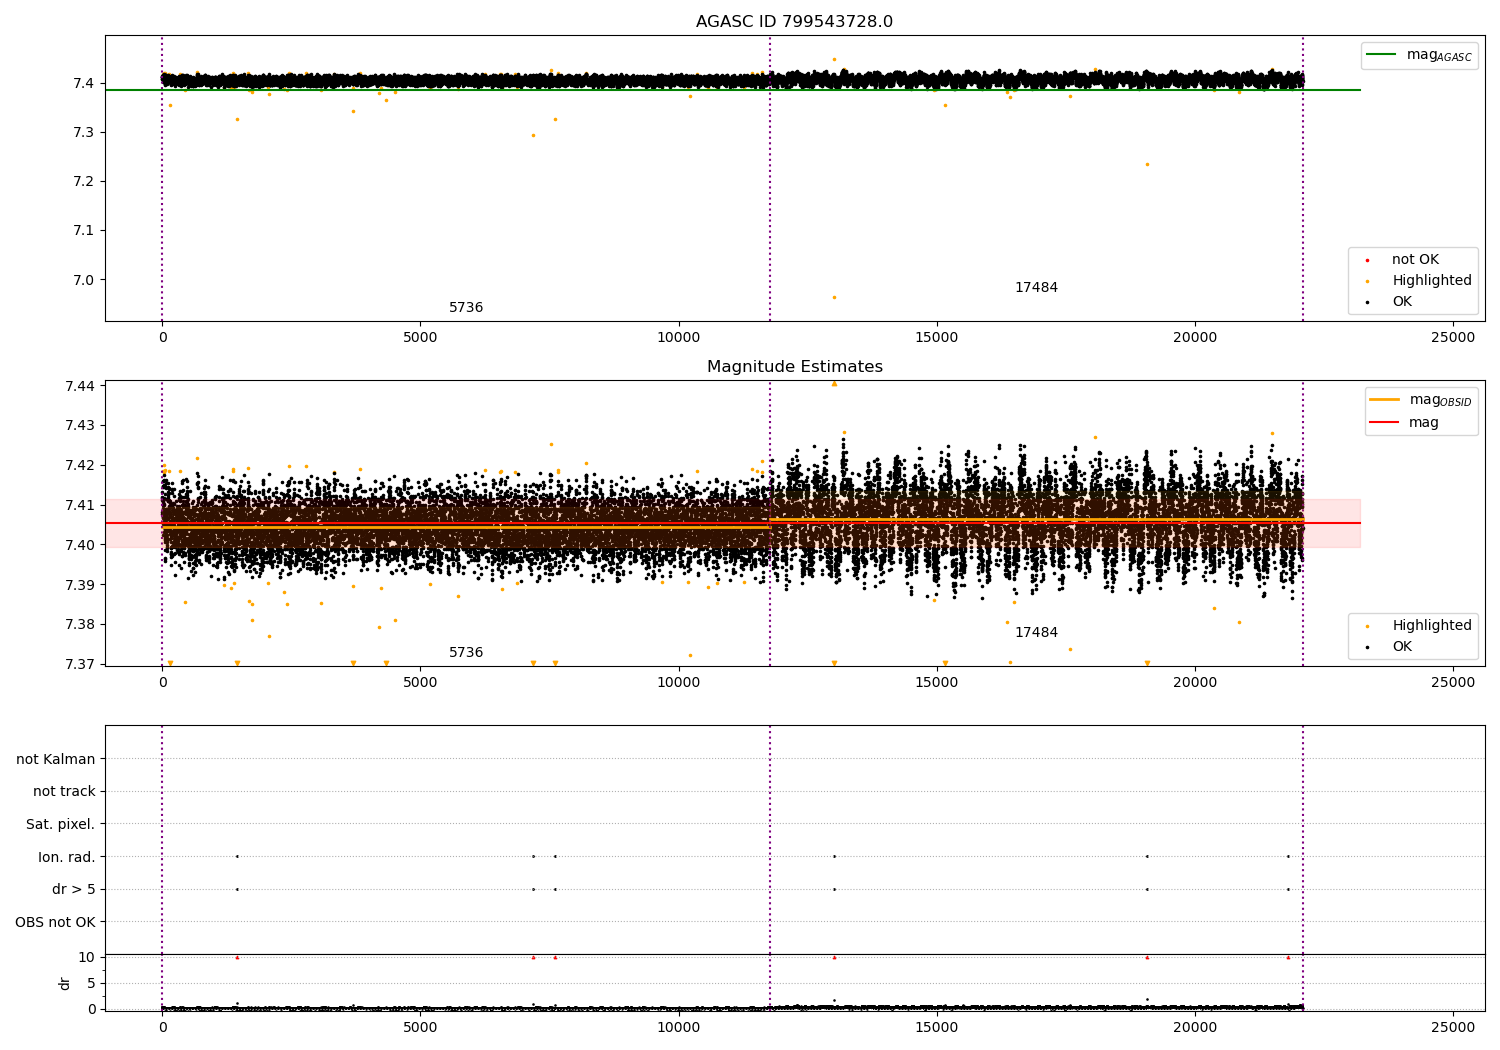Image resolution: width=1500 pixels, height=1050 pixels.
Task: Select red 'mag' line swatch in middle legend
Action: pyautogui.click(x=1384, y=423)
